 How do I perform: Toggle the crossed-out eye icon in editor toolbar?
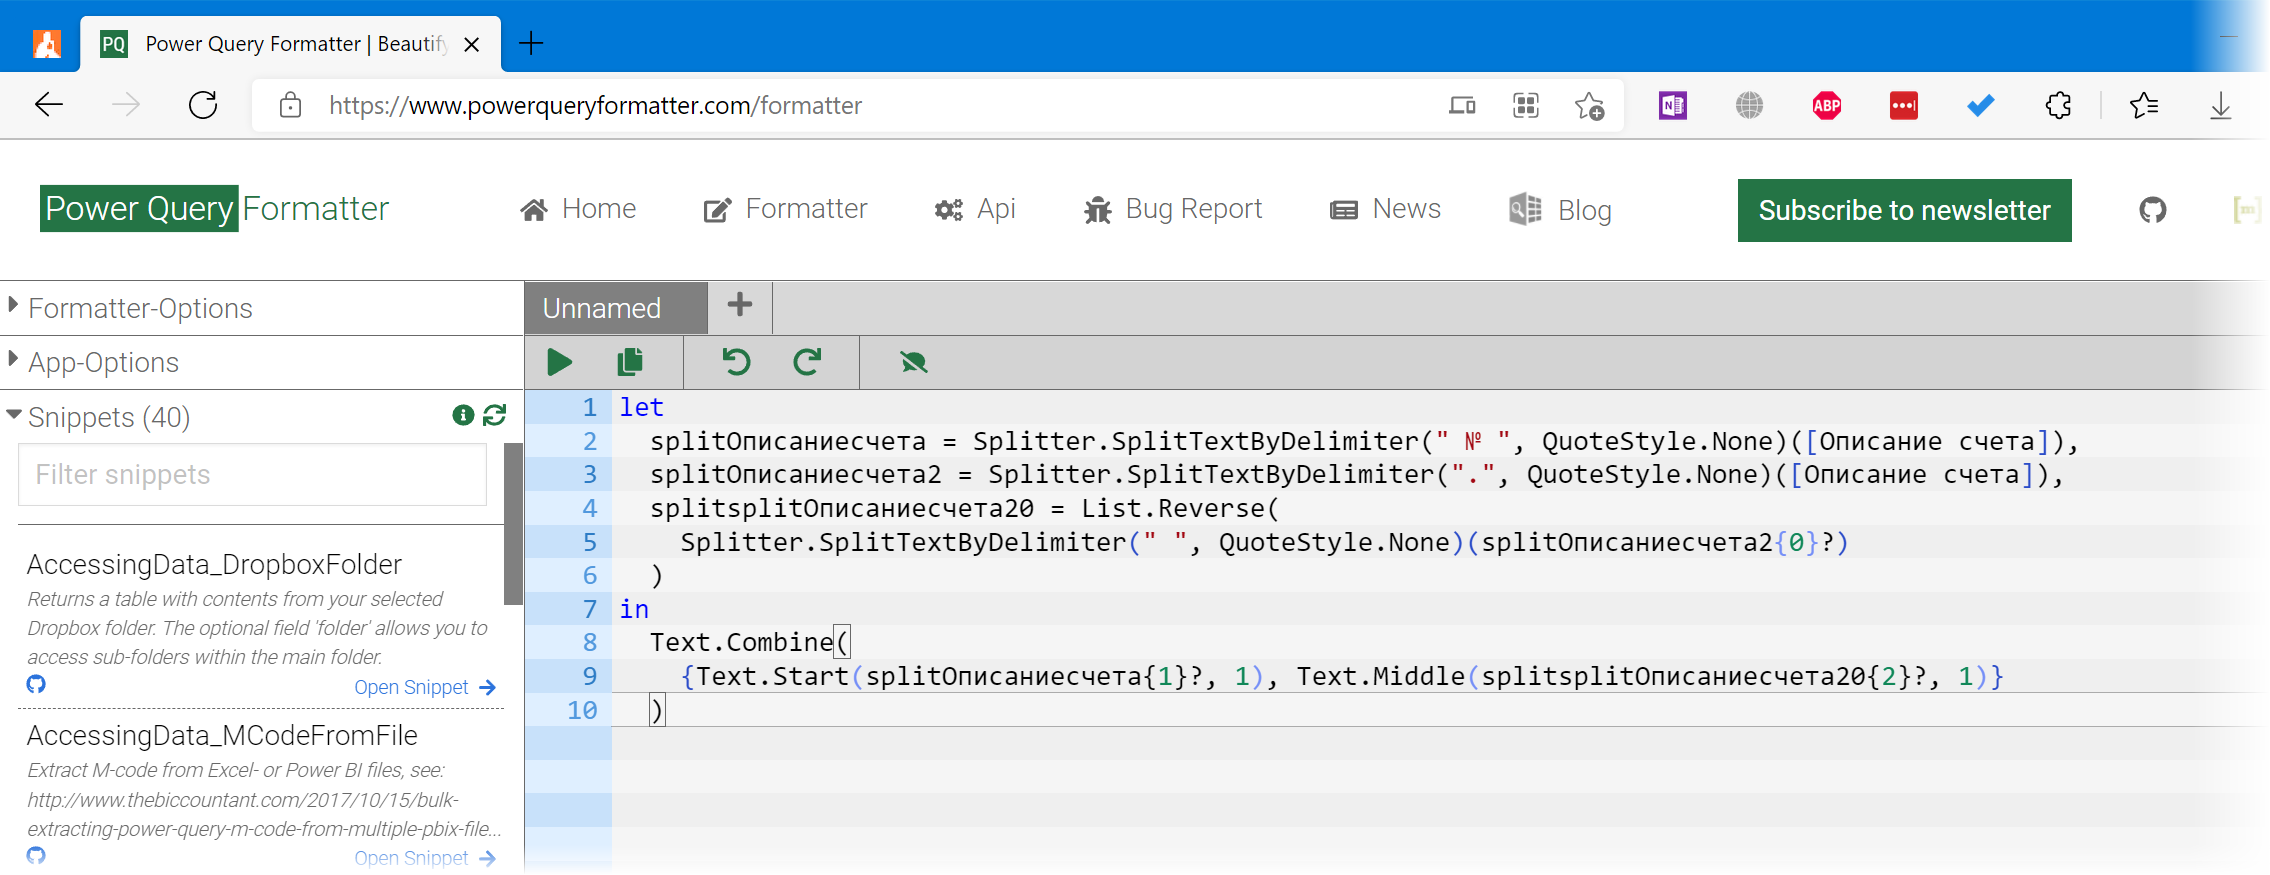(913, 362)
